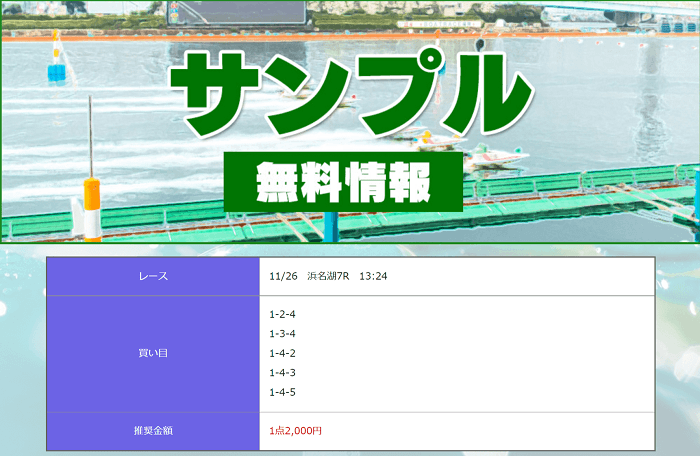Click the 1-3-4 betting combination

point(283,333)
